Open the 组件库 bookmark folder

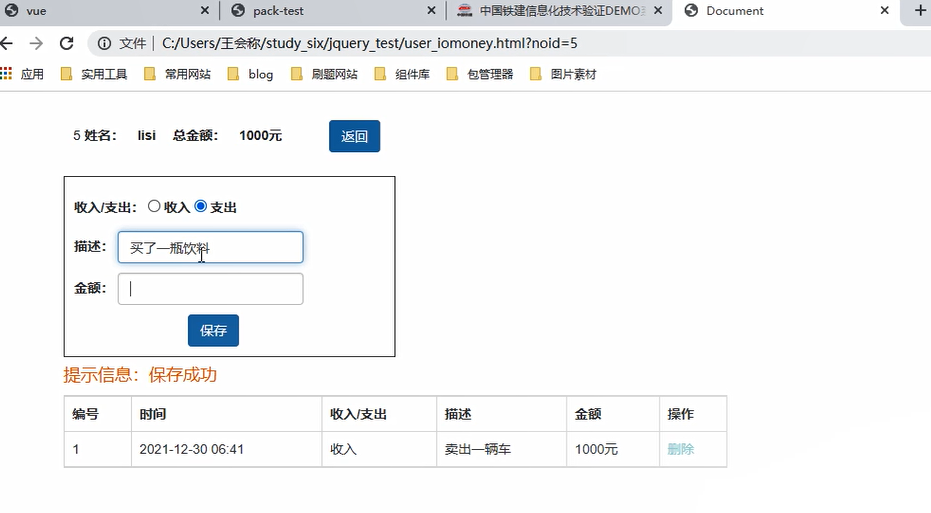pyautogui.click(x=402, y=74)
